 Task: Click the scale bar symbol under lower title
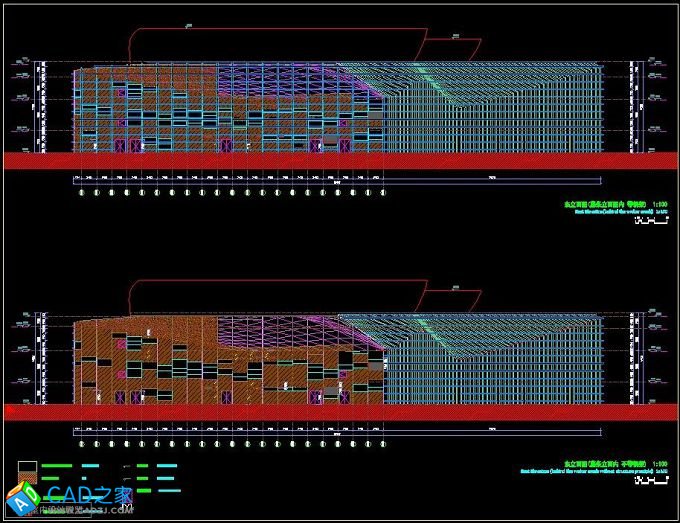651,480
